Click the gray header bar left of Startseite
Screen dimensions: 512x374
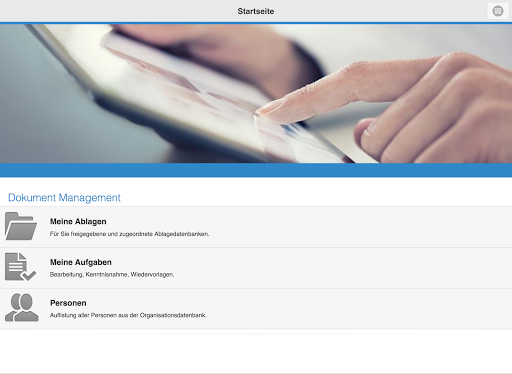pyautogui.click(x=117, y=11)
